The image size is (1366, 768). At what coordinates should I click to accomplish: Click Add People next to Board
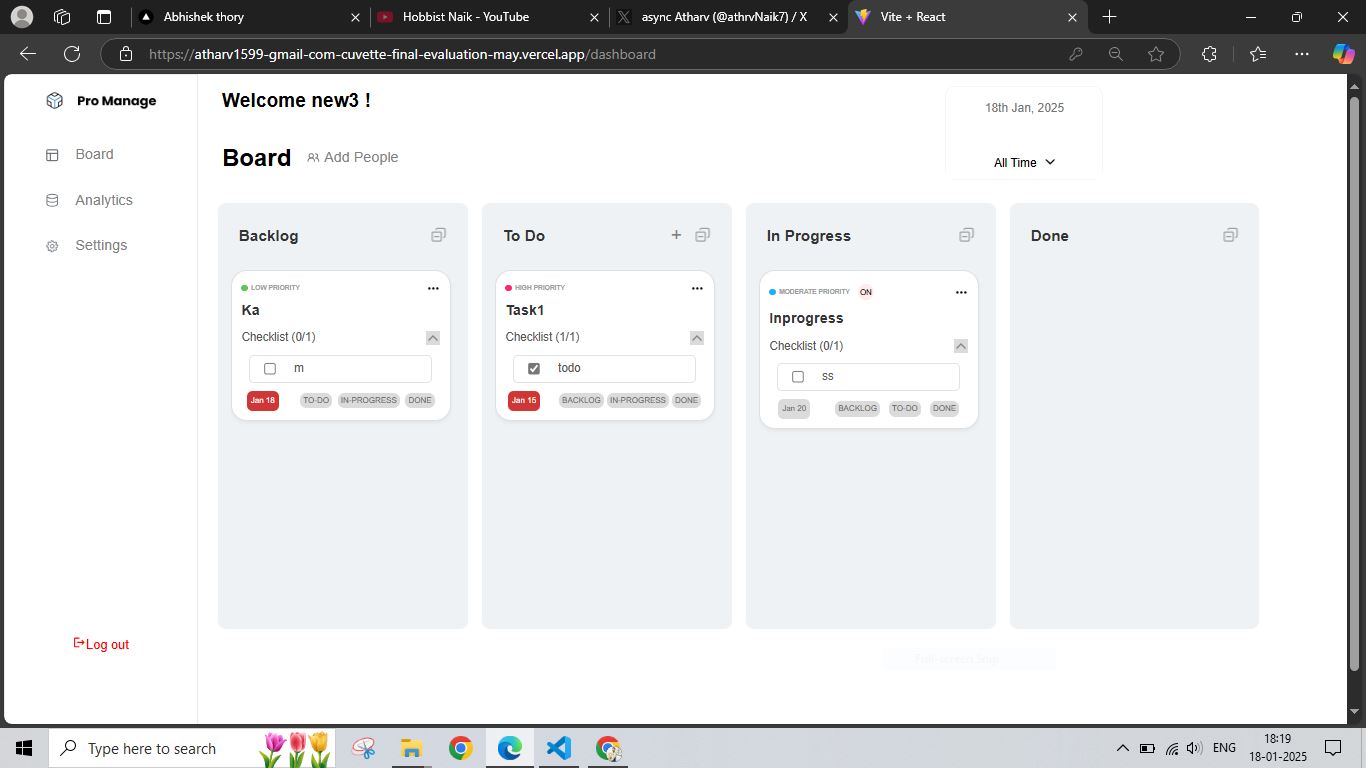pyautogui.click(x=353, y=157)
